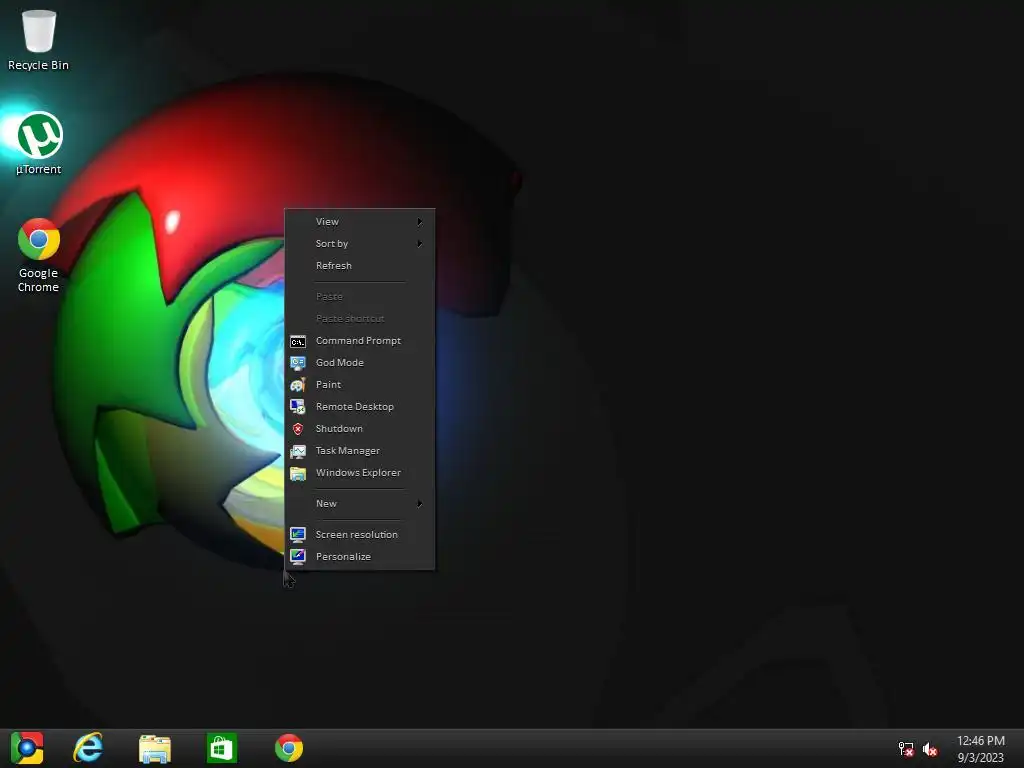
Task: Choose Command Prompt from the context menu
Action: pyautogui.click(x=360, y=341)
